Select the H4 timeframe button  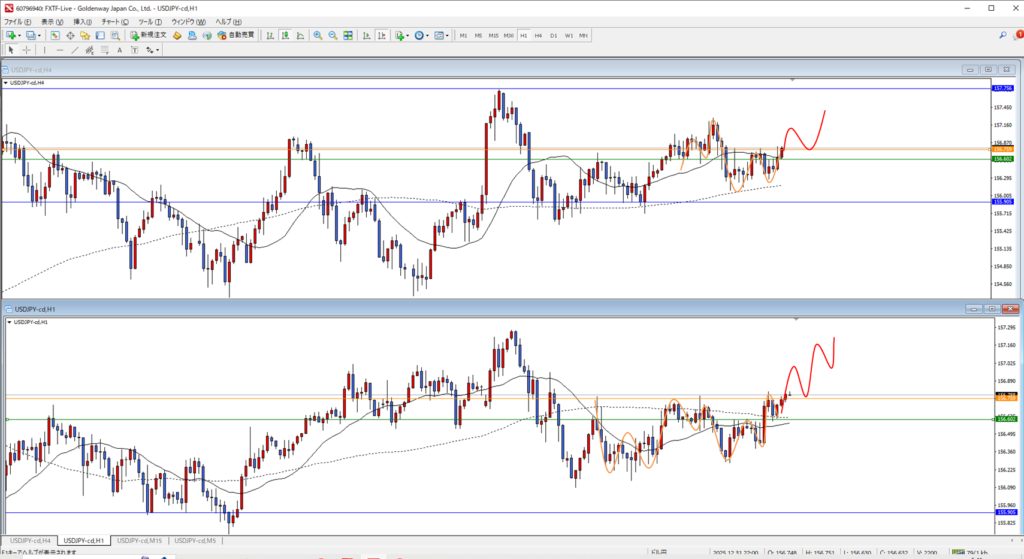click(x=539, y=35)
